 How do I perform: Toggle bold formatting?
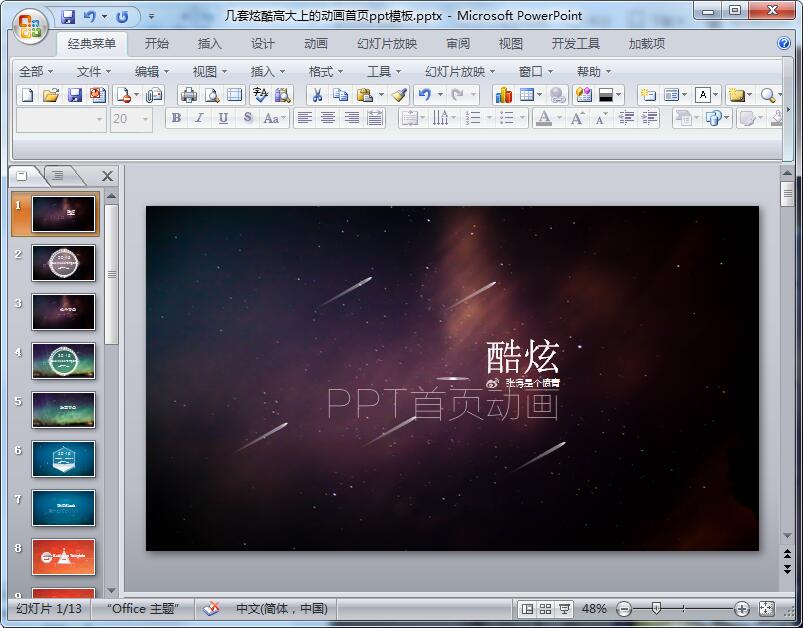point(176,118)
